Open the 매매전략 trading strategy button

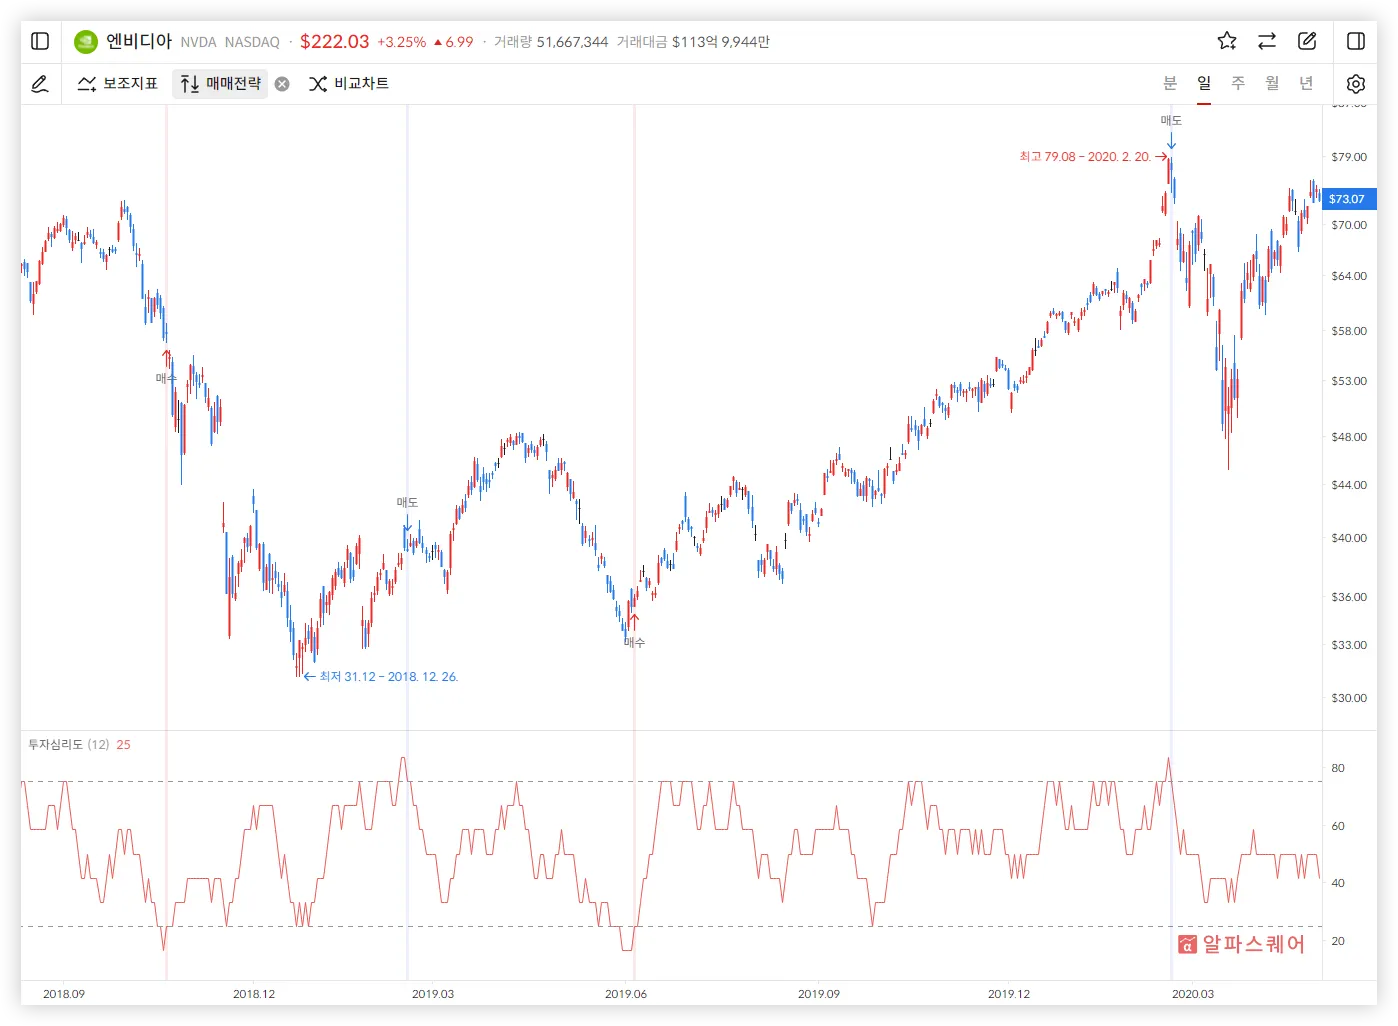tap(221, 84)
